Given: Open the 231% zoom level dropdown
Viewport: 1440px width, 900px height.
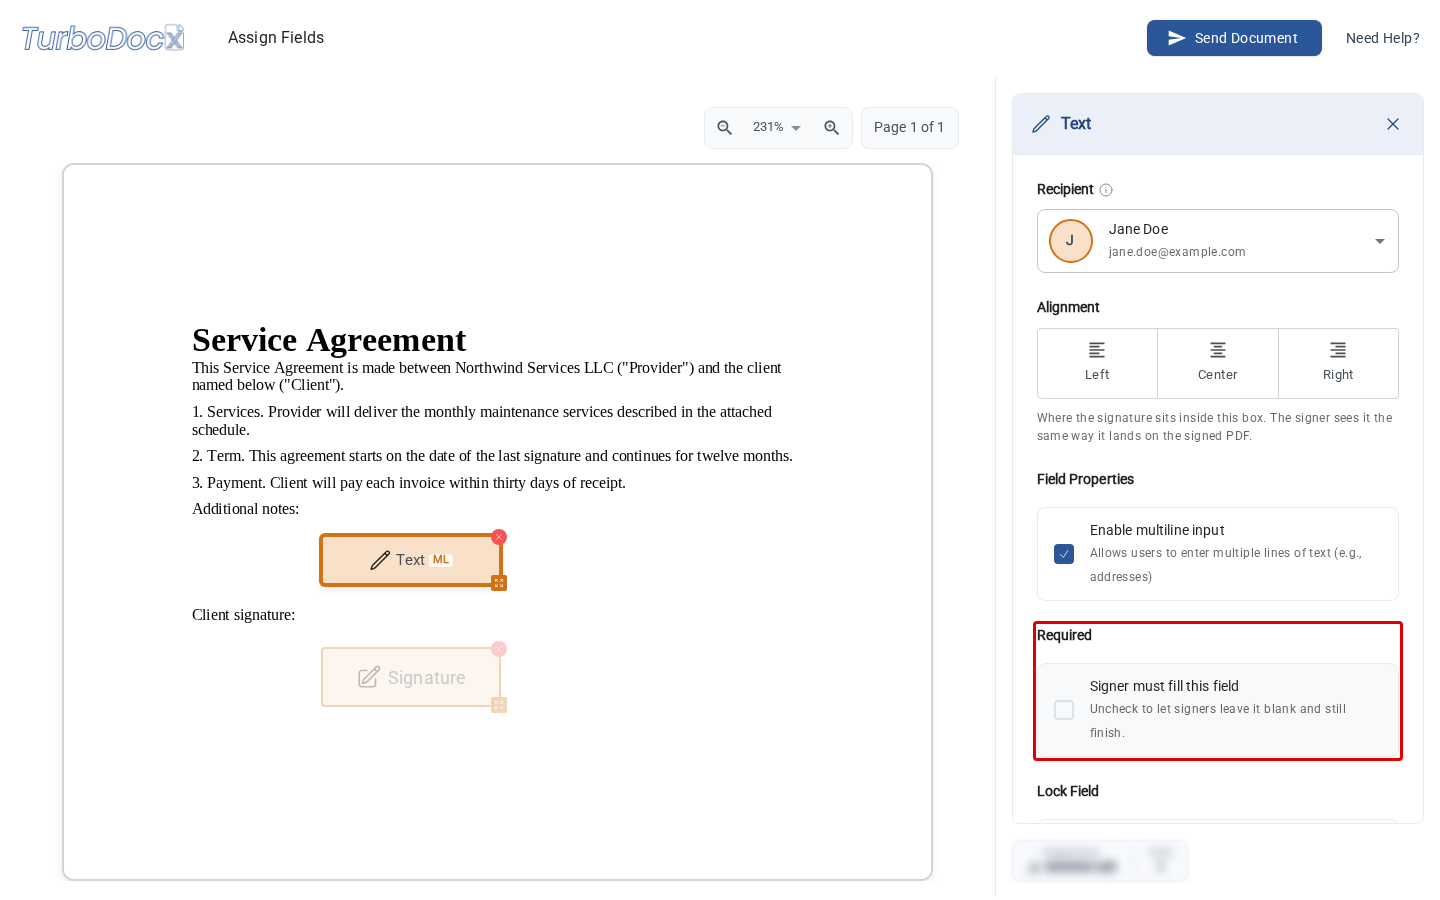Looking at the screenshot, I should 777,128.
